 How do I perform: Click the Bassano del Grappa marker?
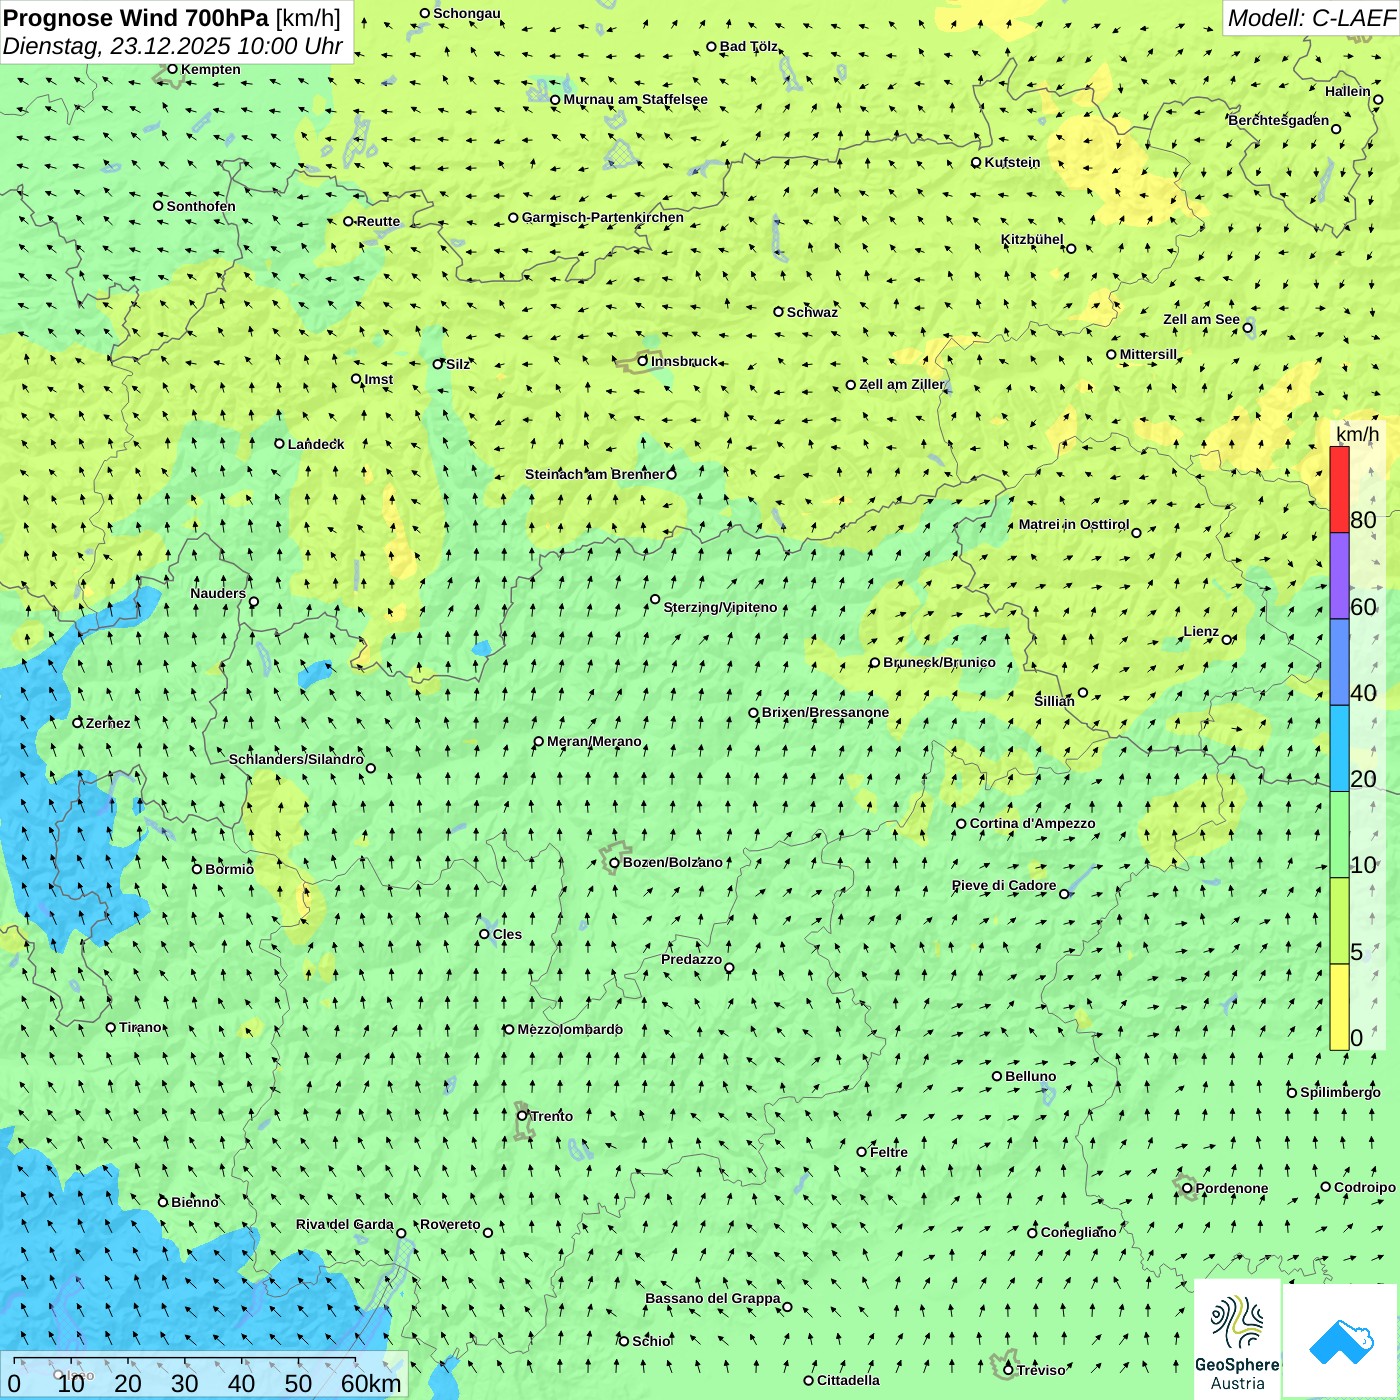click(x=787, y=1307)
